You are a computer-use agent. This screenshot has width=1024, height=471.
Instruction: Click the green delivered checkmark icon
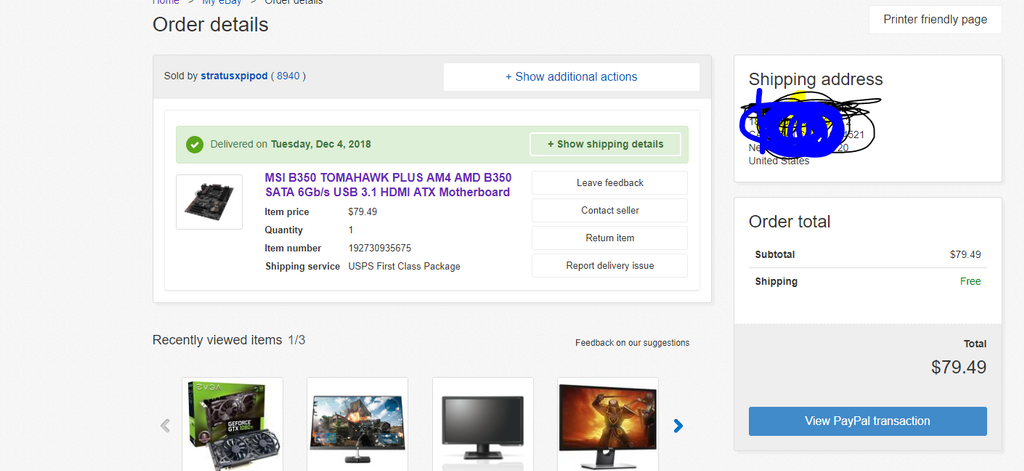(195, 144)
